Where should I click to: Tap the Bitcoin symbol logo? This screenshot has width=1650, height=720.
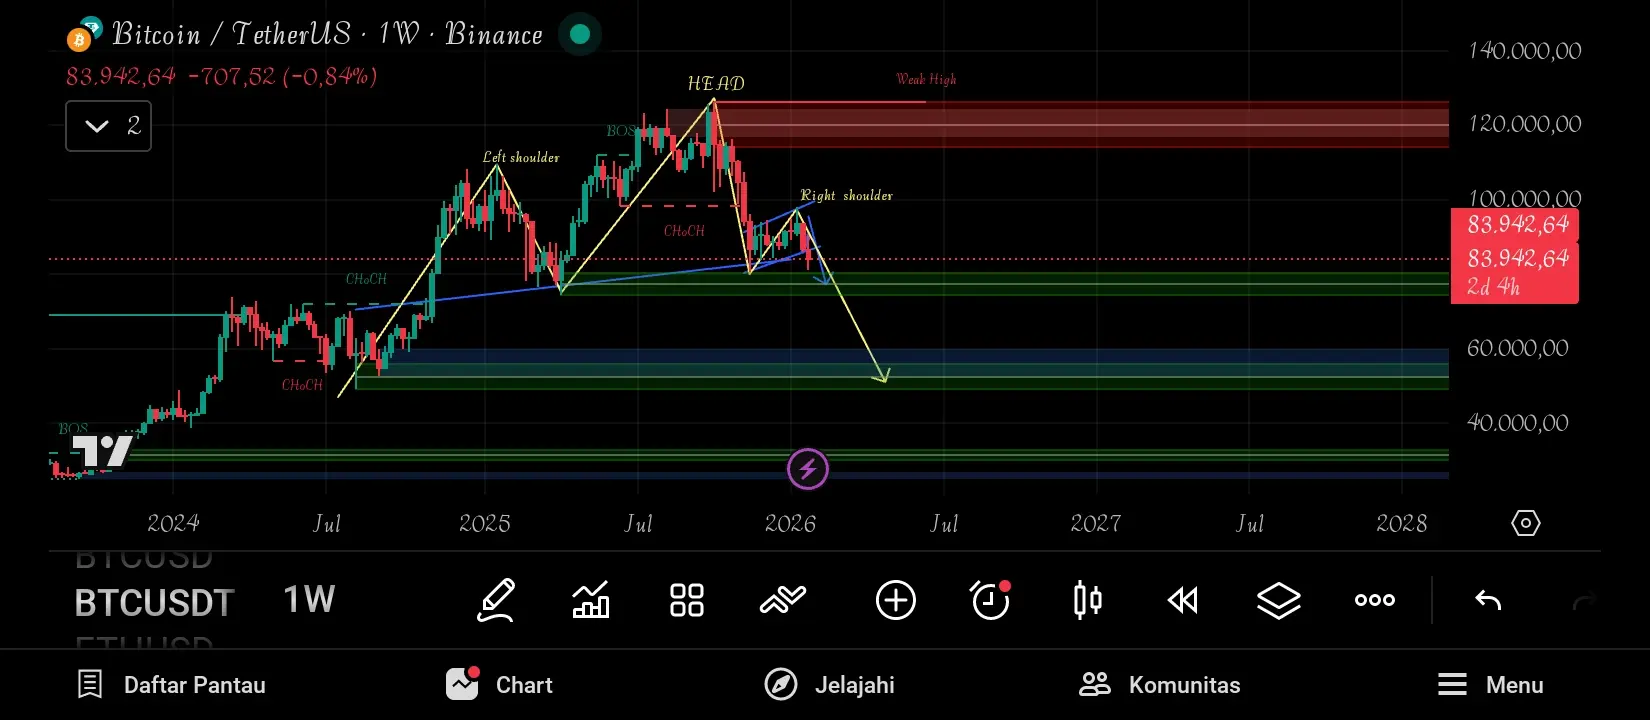84,35
